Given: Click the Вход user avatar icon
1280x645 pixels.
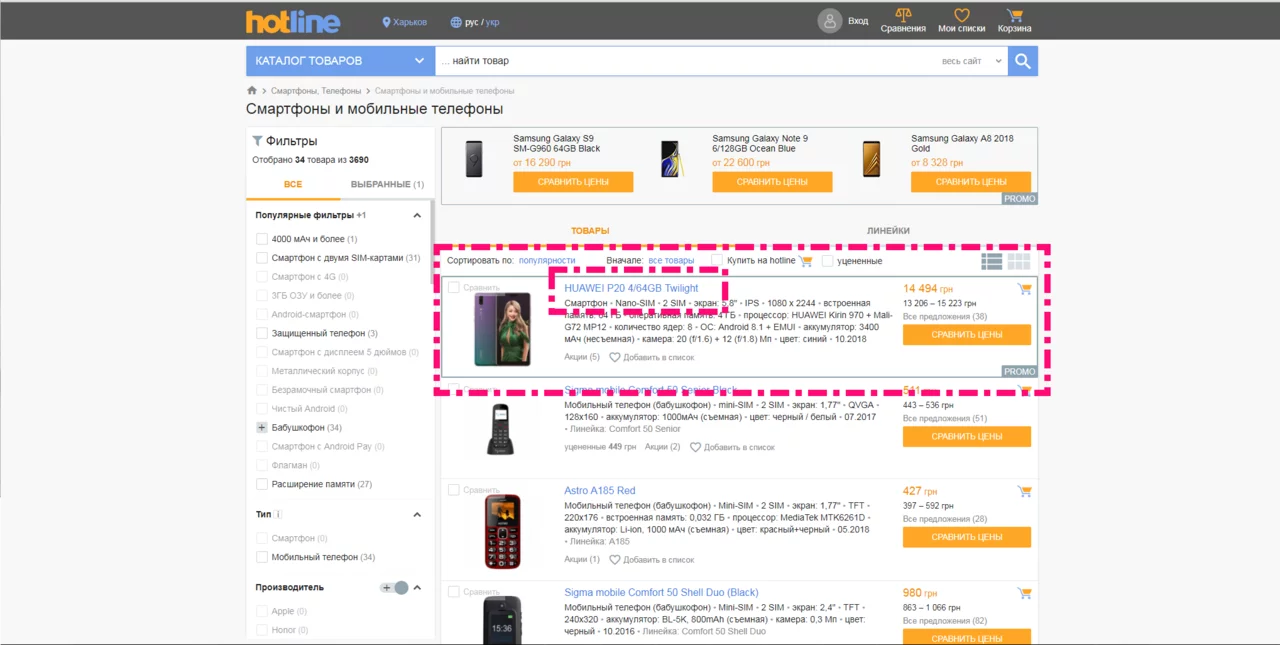Looking at the screenshot, I should coord(830,21).
